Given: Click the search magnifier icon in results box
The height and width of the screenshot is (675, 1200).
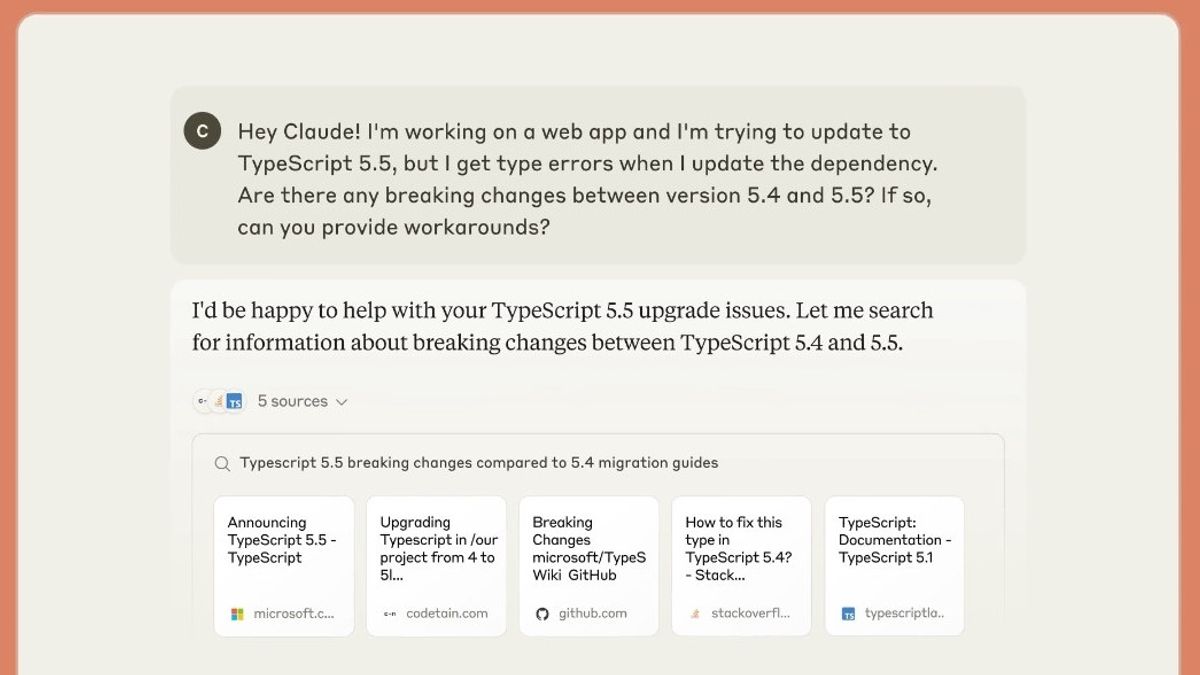Looking at the screenshot, I should [x=222, y=463].
